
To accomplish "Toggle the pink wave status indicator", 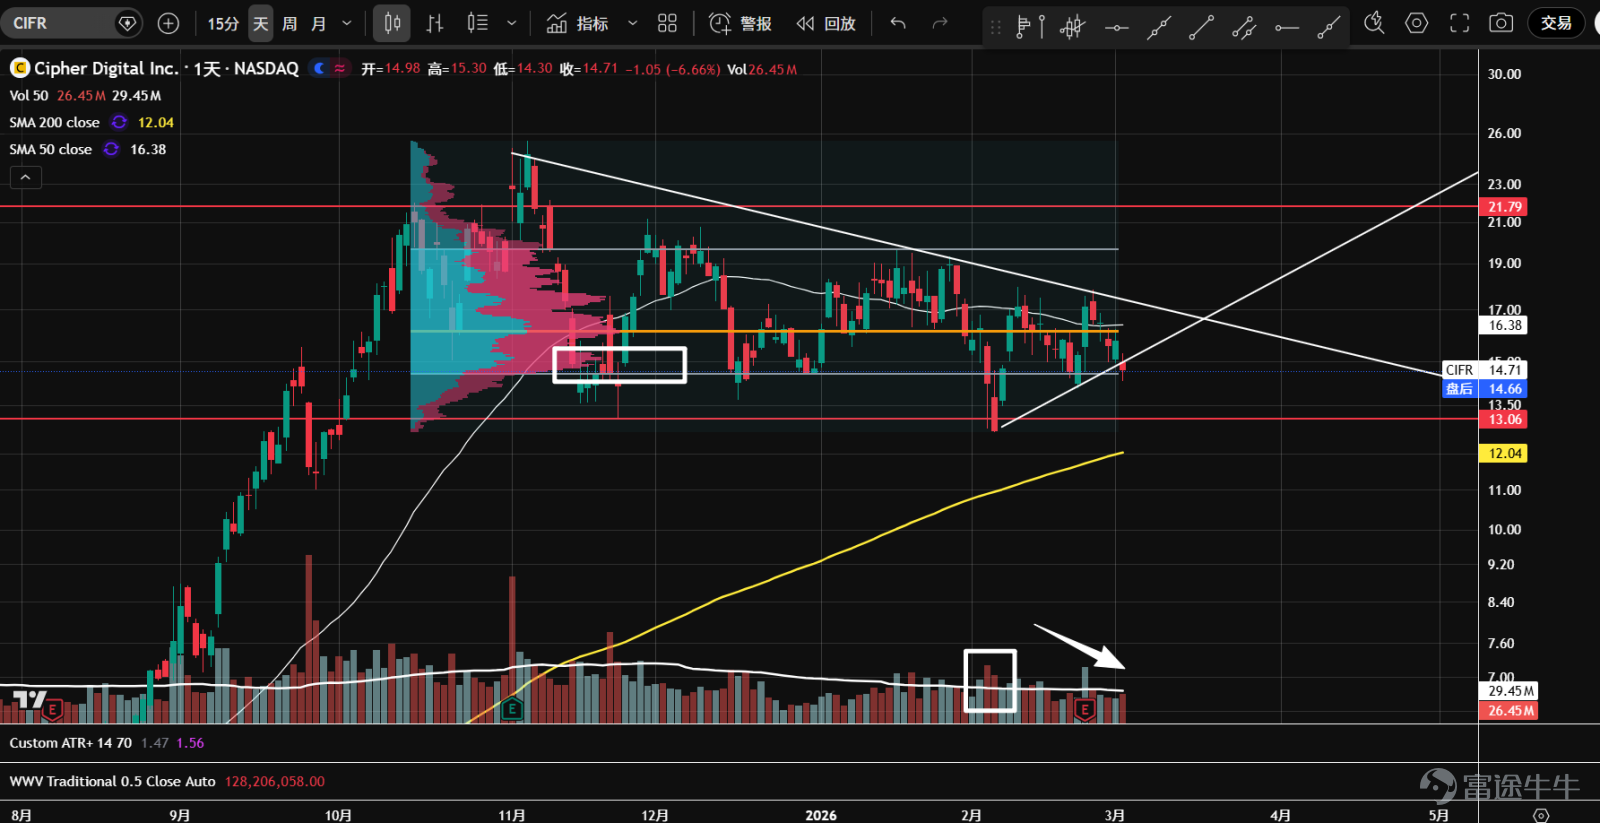I will point(340,68).
